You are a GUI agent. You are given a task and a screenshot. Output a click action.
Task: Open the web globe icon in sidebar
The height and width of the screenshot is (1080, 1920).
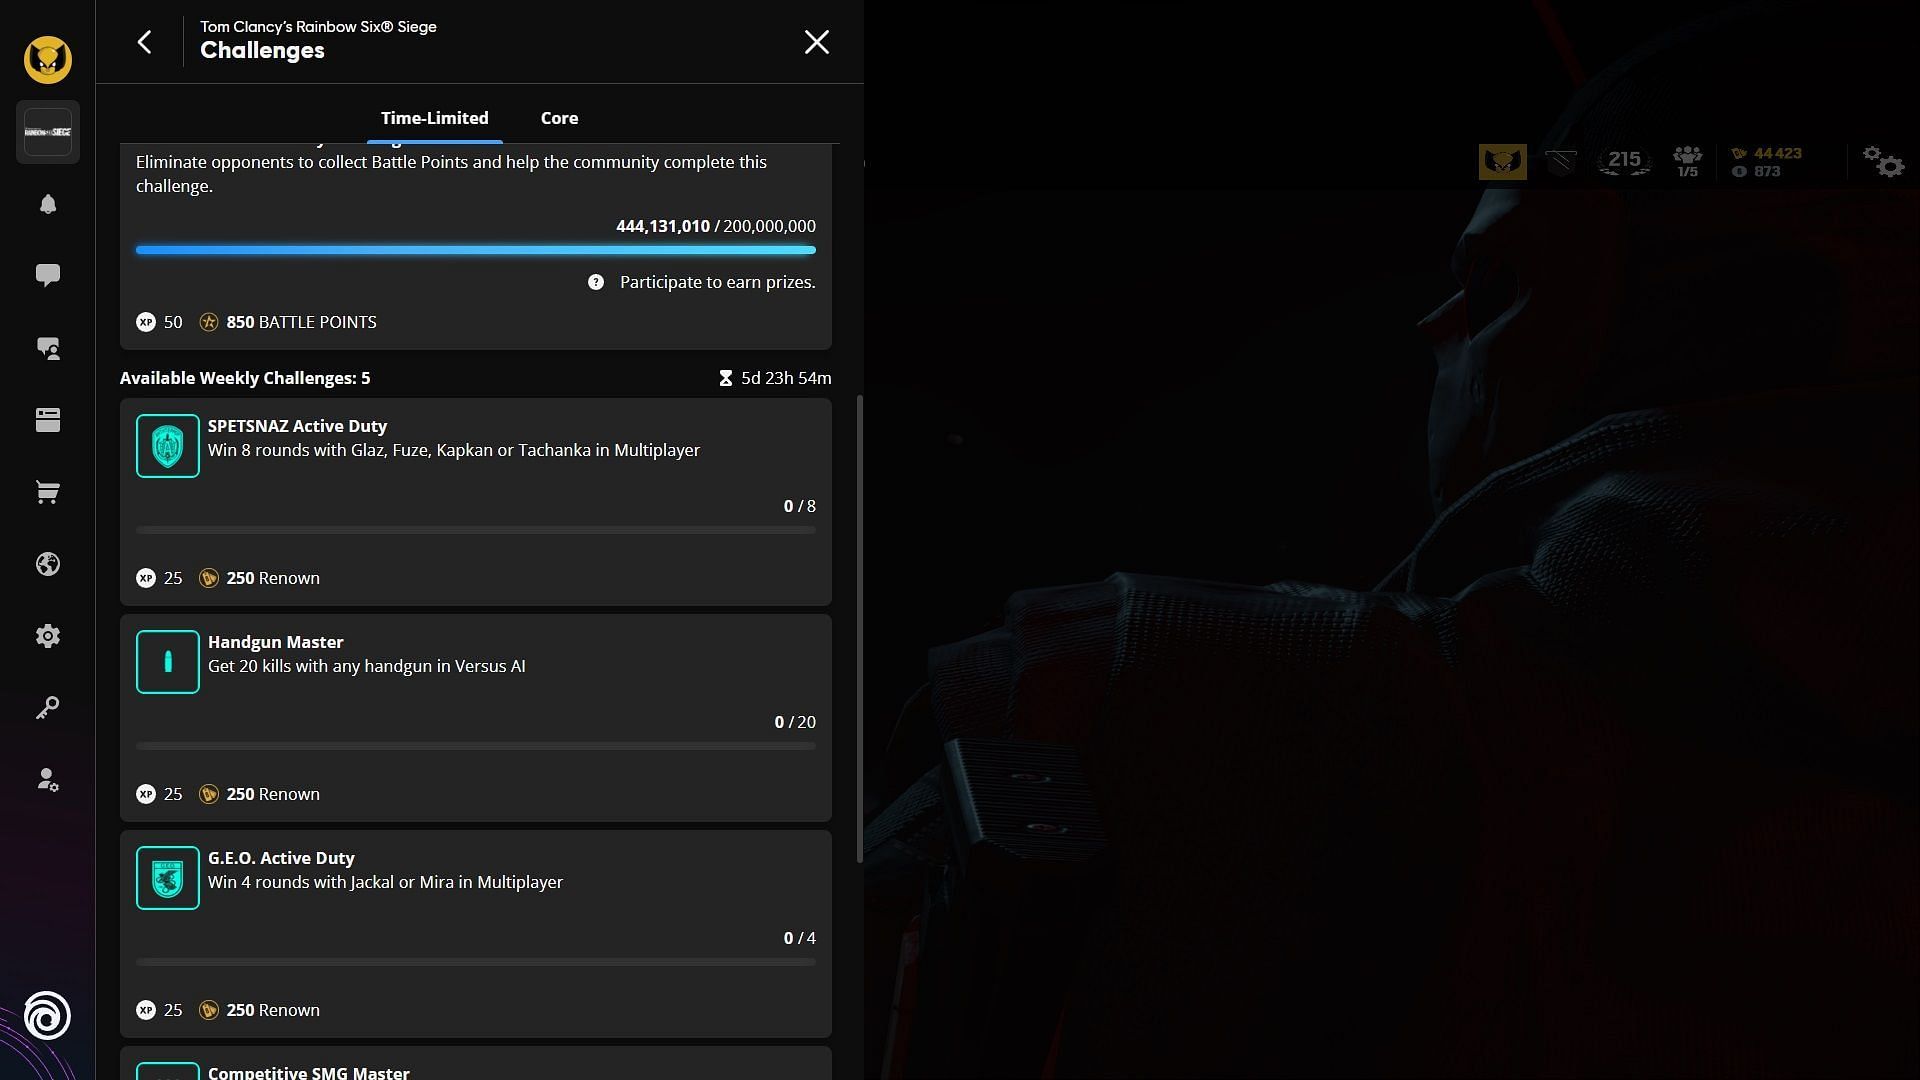[47, 564]
